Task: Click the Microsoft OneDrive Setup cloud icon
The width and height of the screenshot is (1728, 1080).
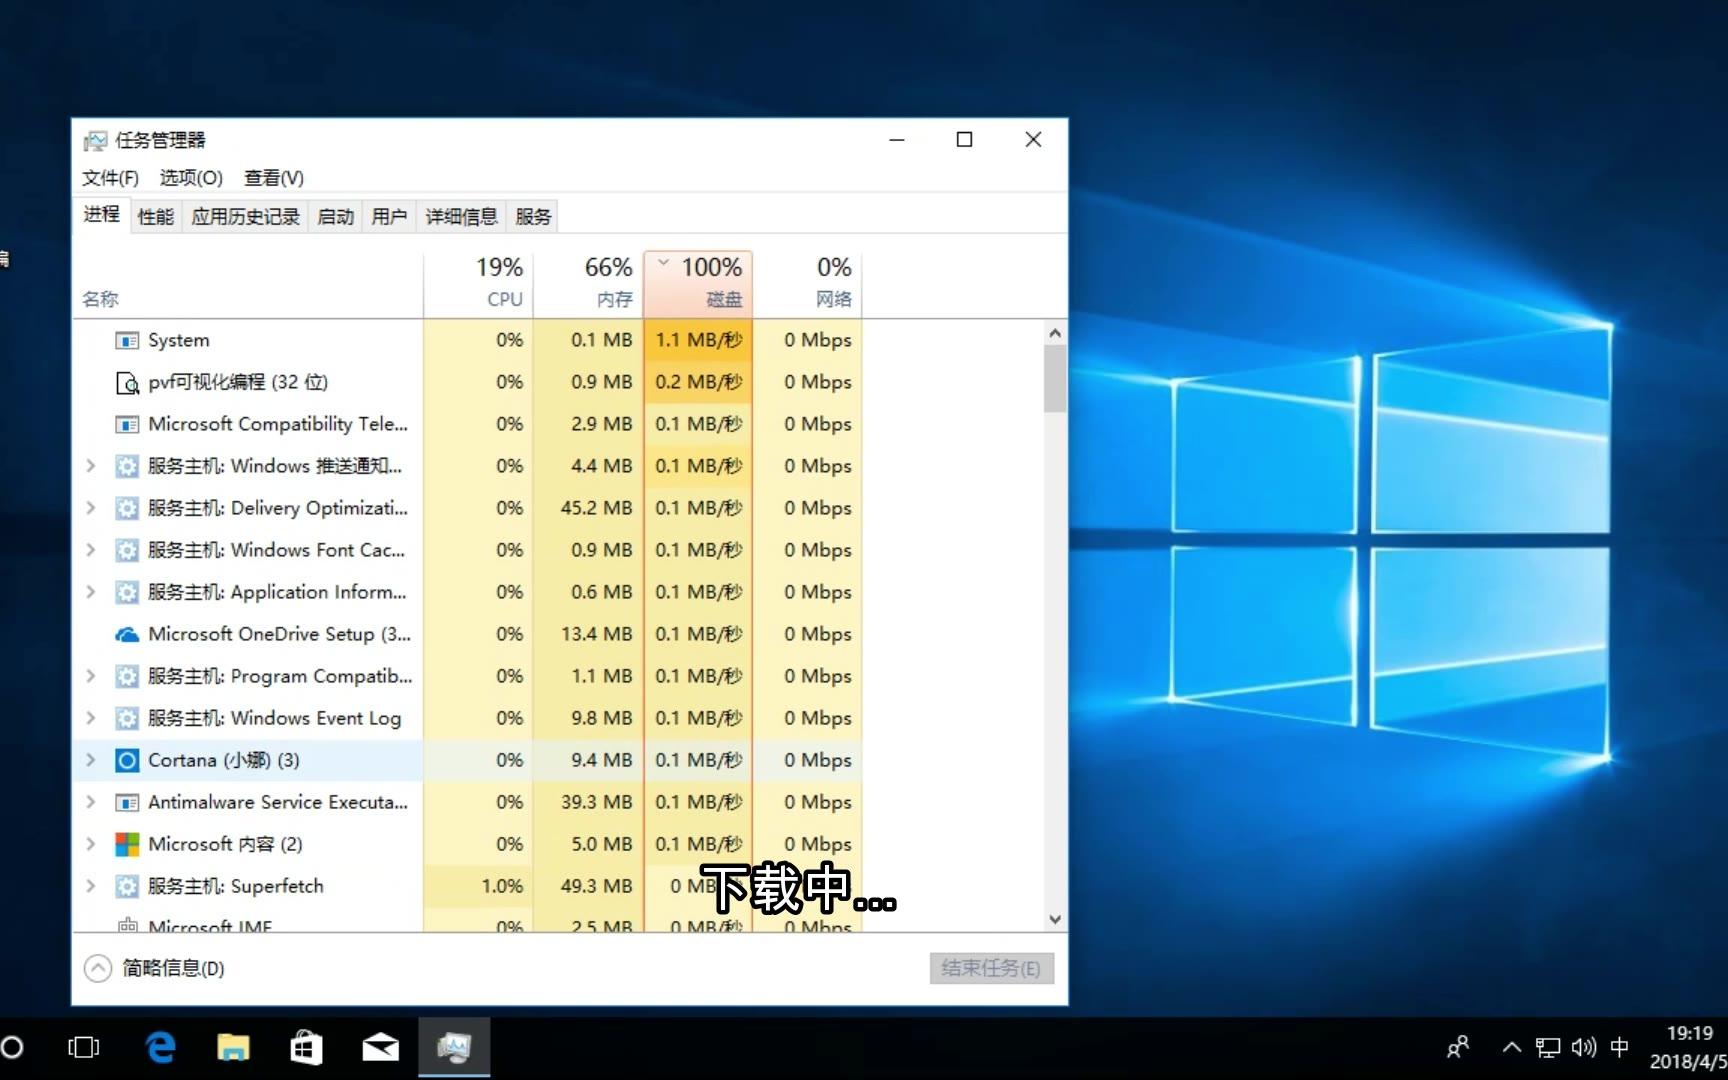Action: (127, 635)
